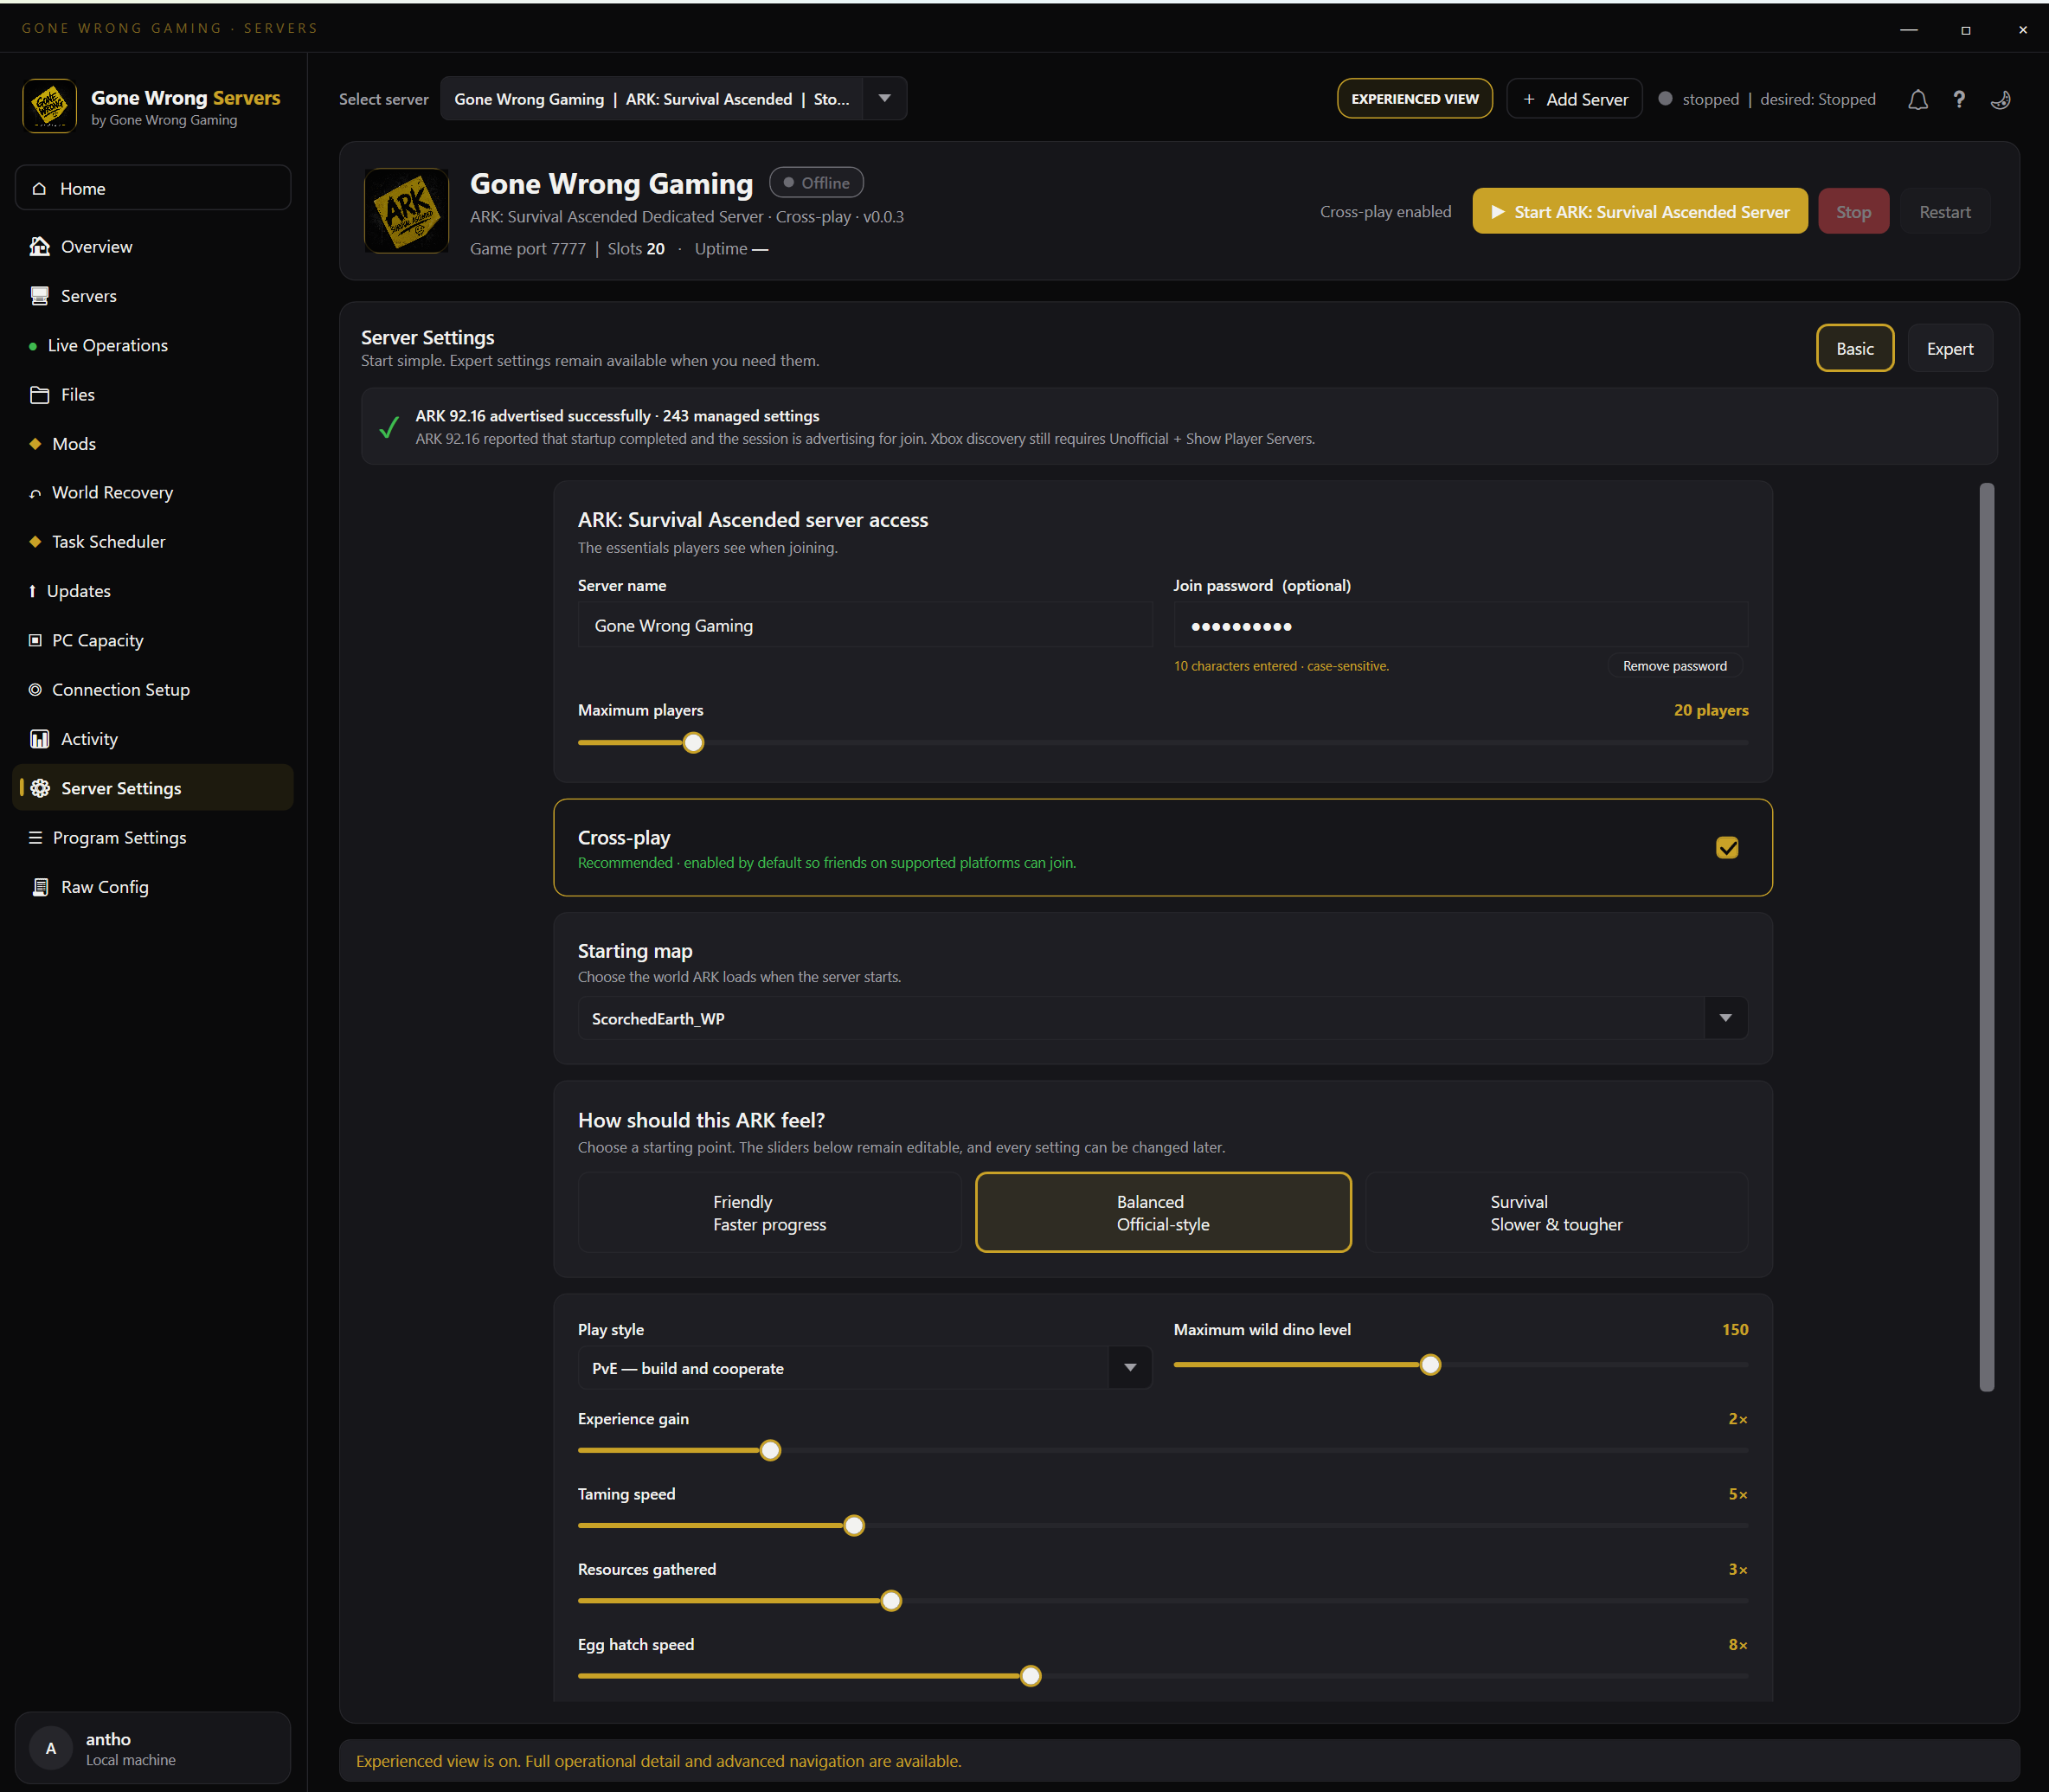Click the antho user avatar
This screenshot has width=2049, height=1792.
pyautogui.click(x=50, y=1748)
